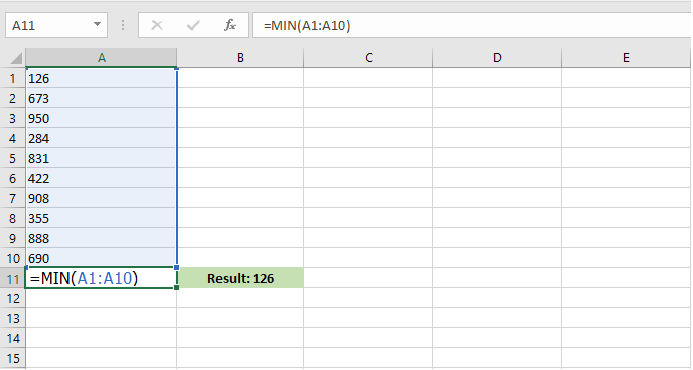Select row 12 header
This screenshot has width=693, height=370.
[x=12, y=298]
